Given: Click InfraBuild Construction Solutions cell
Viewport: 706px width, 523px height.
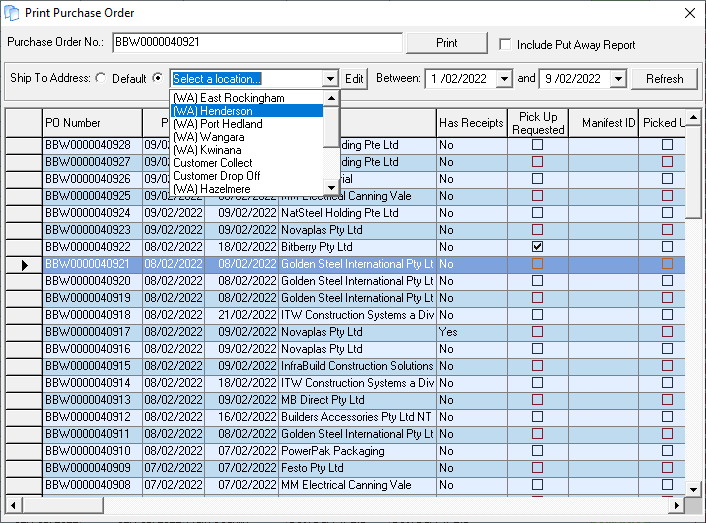Looking at the screenshot, I should point(358,366).
